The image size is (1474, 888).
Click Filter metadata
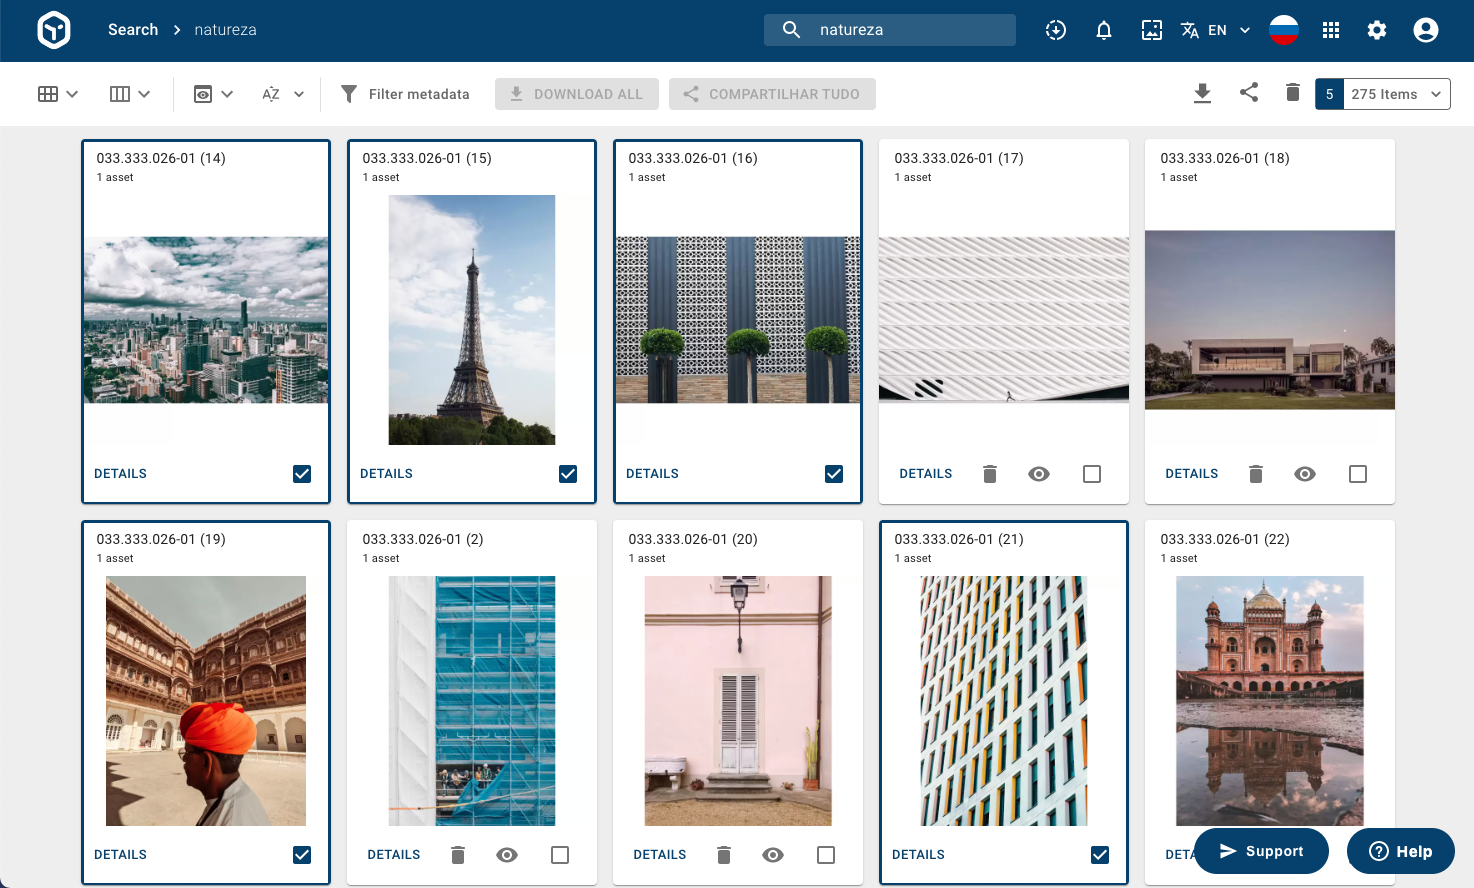coord(405,94)
